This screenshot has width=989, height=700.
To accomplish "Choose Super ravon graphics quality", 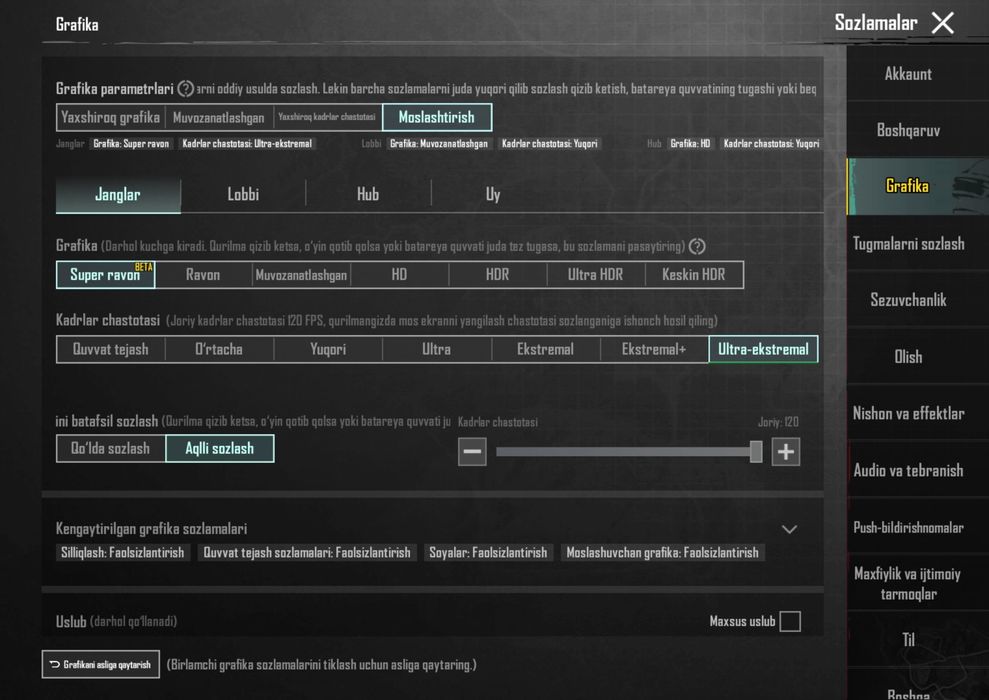I will pyautogui.click(x=105, y=275).
